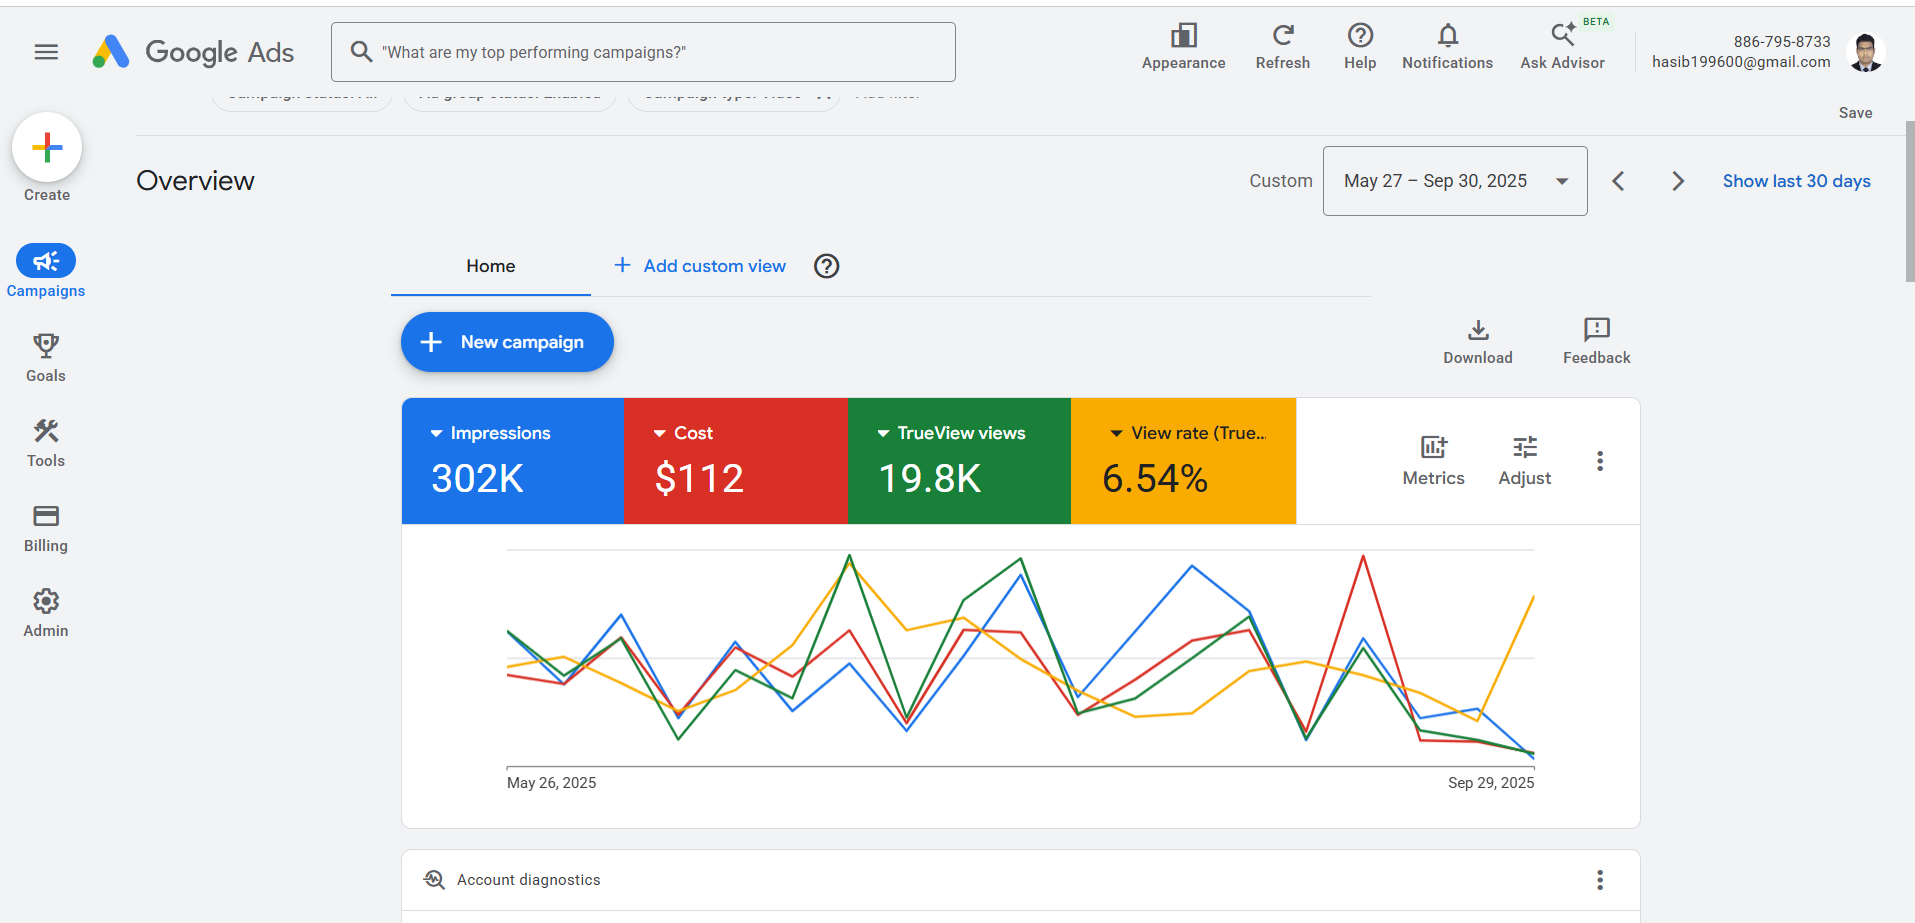The width and height of the screenshot is (1915, 923).
Task: Change the Impressions metric dropdown
Action: coord(491,433)
